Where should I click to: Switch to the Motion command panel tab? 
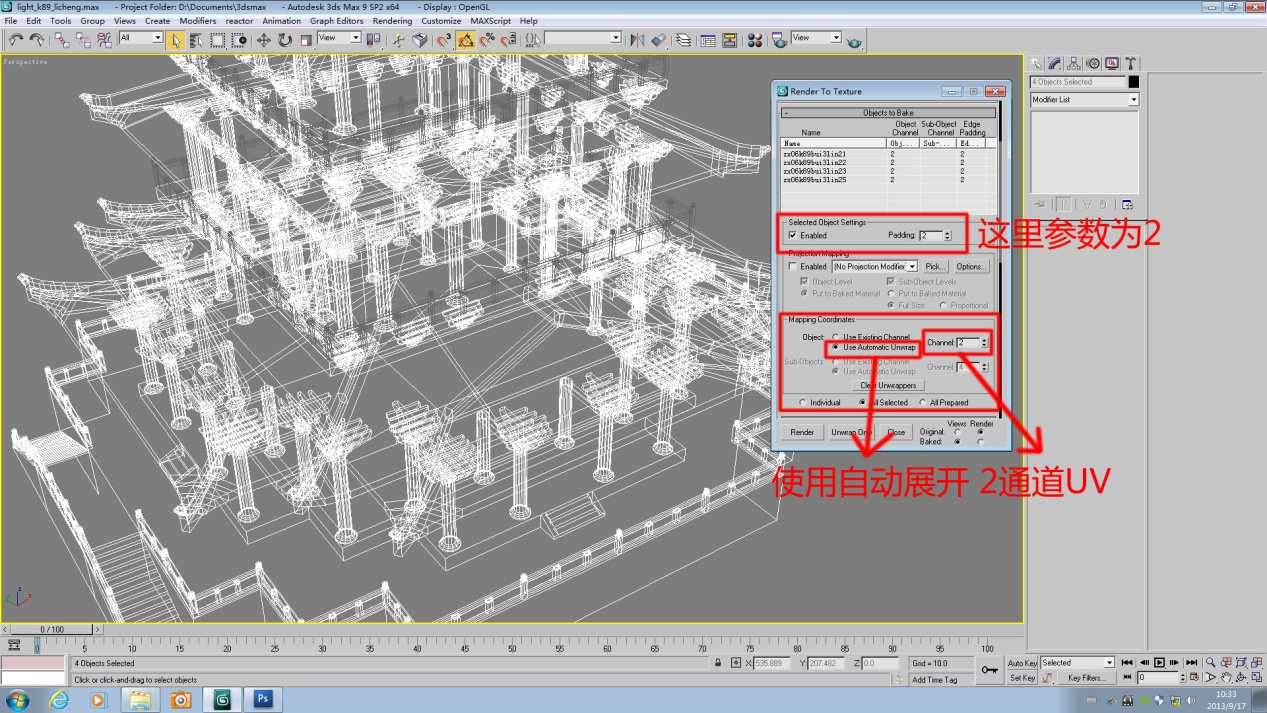(1093, 64)
